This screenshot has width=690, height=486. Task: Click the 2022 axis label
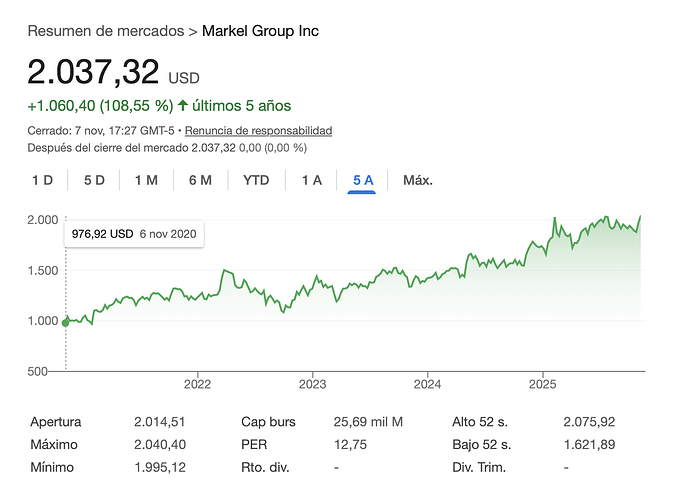coord(197,384)
